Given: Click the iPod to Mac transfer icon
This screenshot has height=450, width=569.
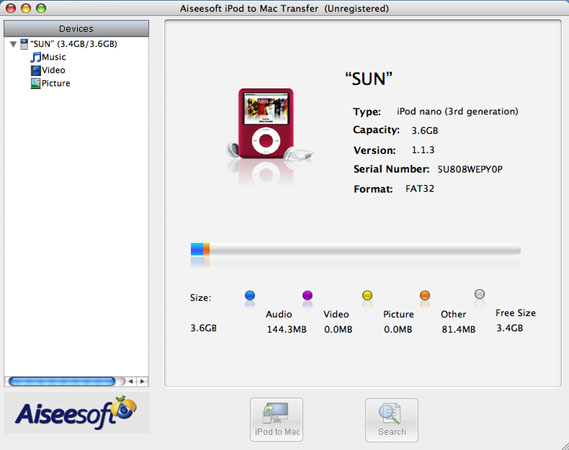Looking at the screenshot, I should pyautogui.click(x=276, y=413).
